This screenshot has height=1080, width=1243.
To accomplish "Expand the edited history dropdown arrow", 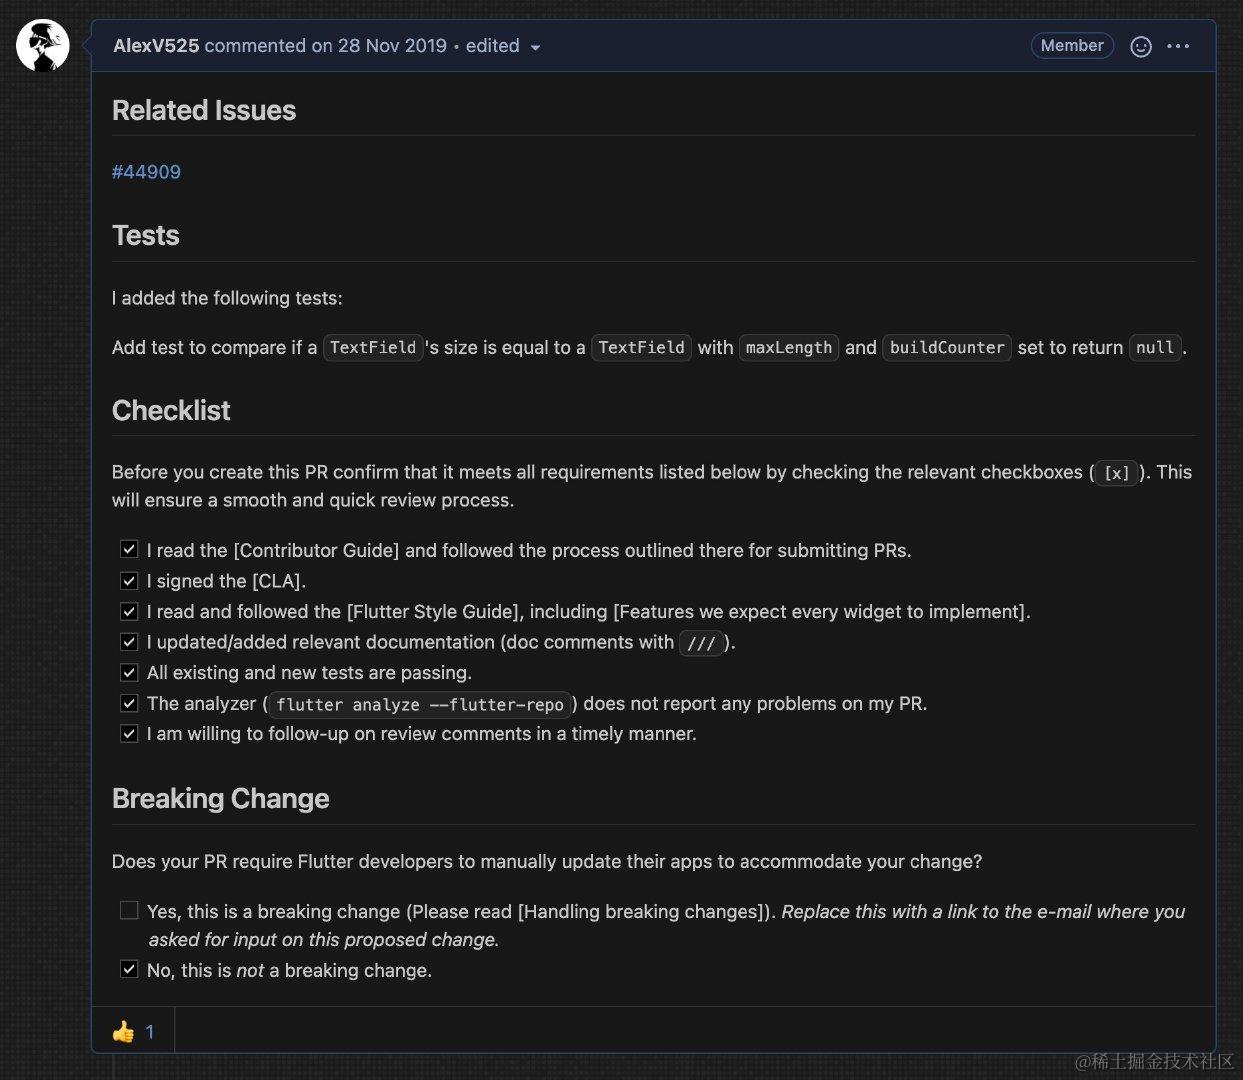I will point(535,47).
